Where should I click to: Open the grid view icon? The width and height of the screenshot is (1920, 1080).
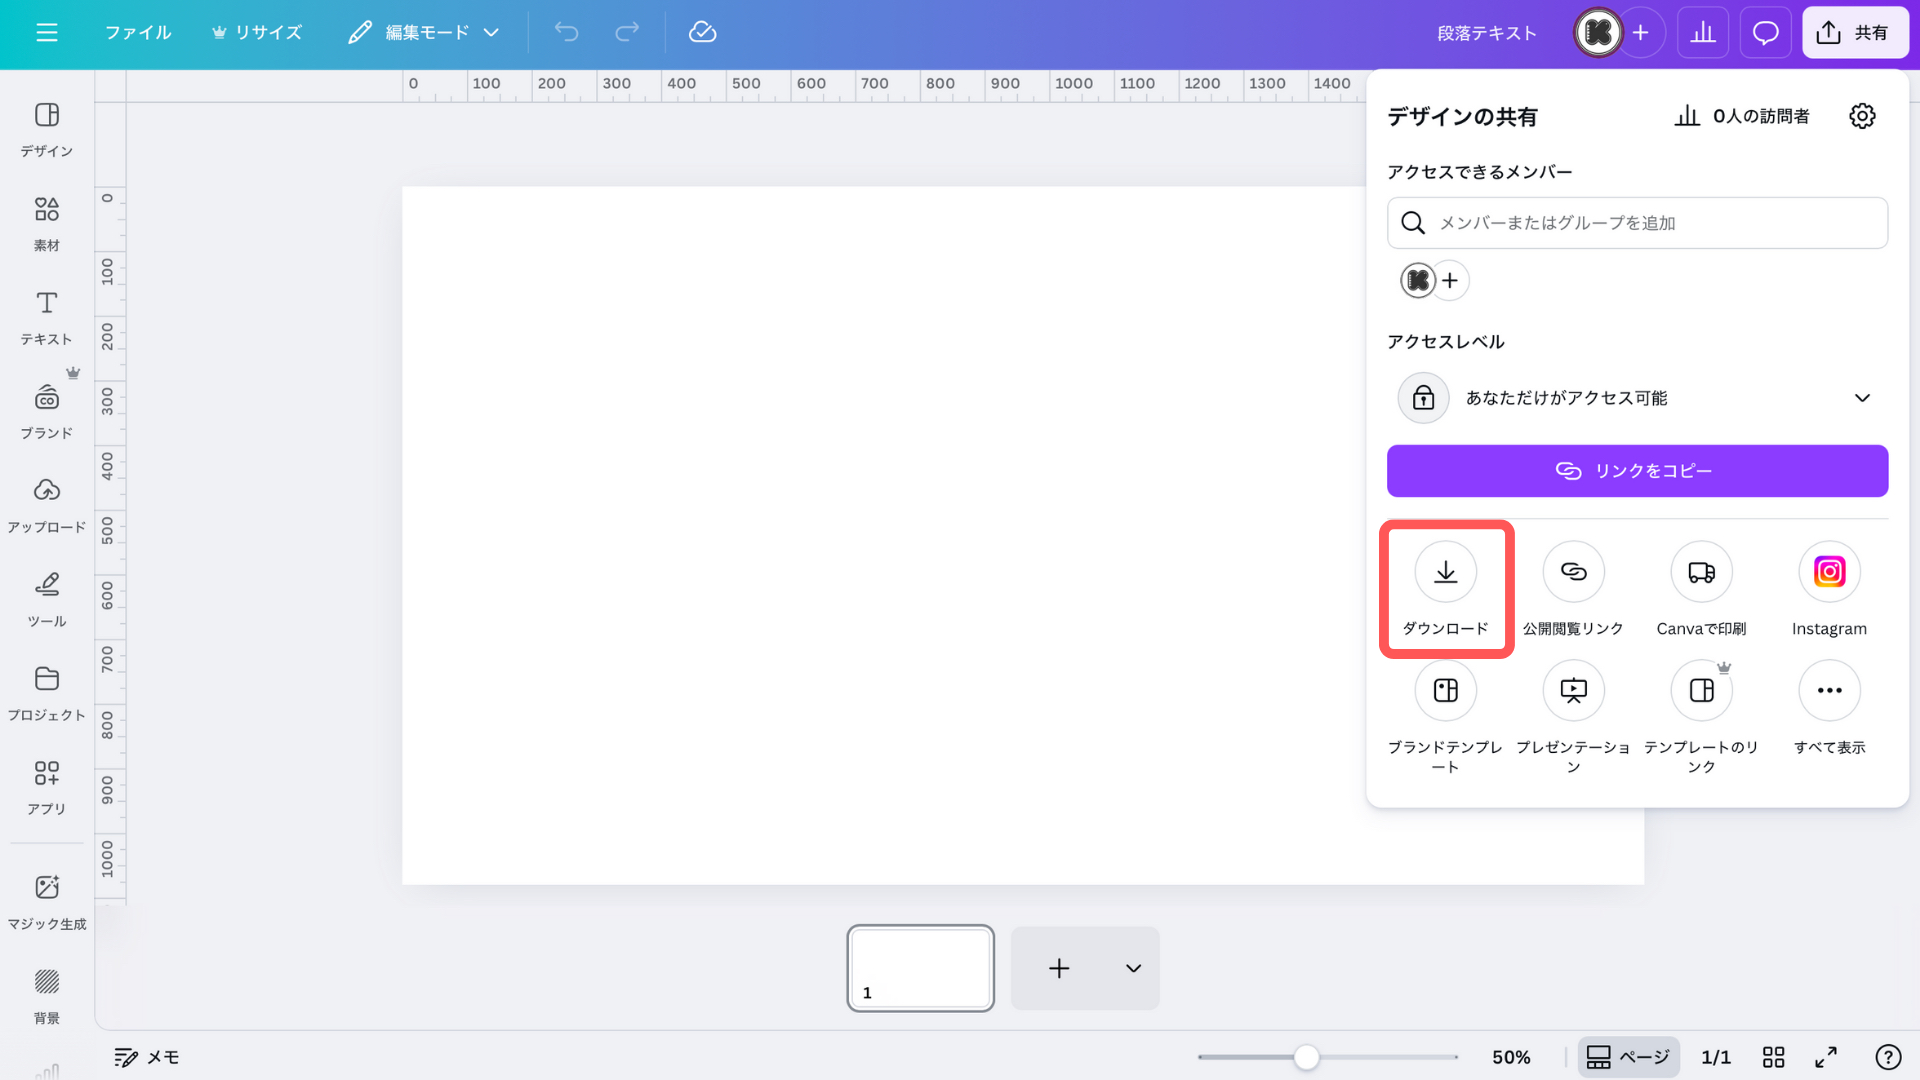[x=1774, y=1057]
